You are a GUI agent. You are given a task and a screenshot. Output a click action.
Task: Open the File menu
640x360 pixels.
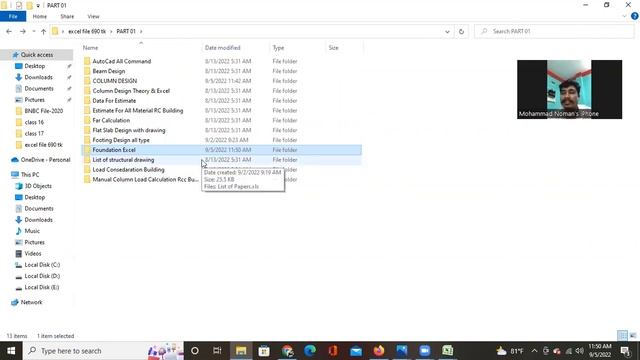pyautogui.click(x=13, y=16)
